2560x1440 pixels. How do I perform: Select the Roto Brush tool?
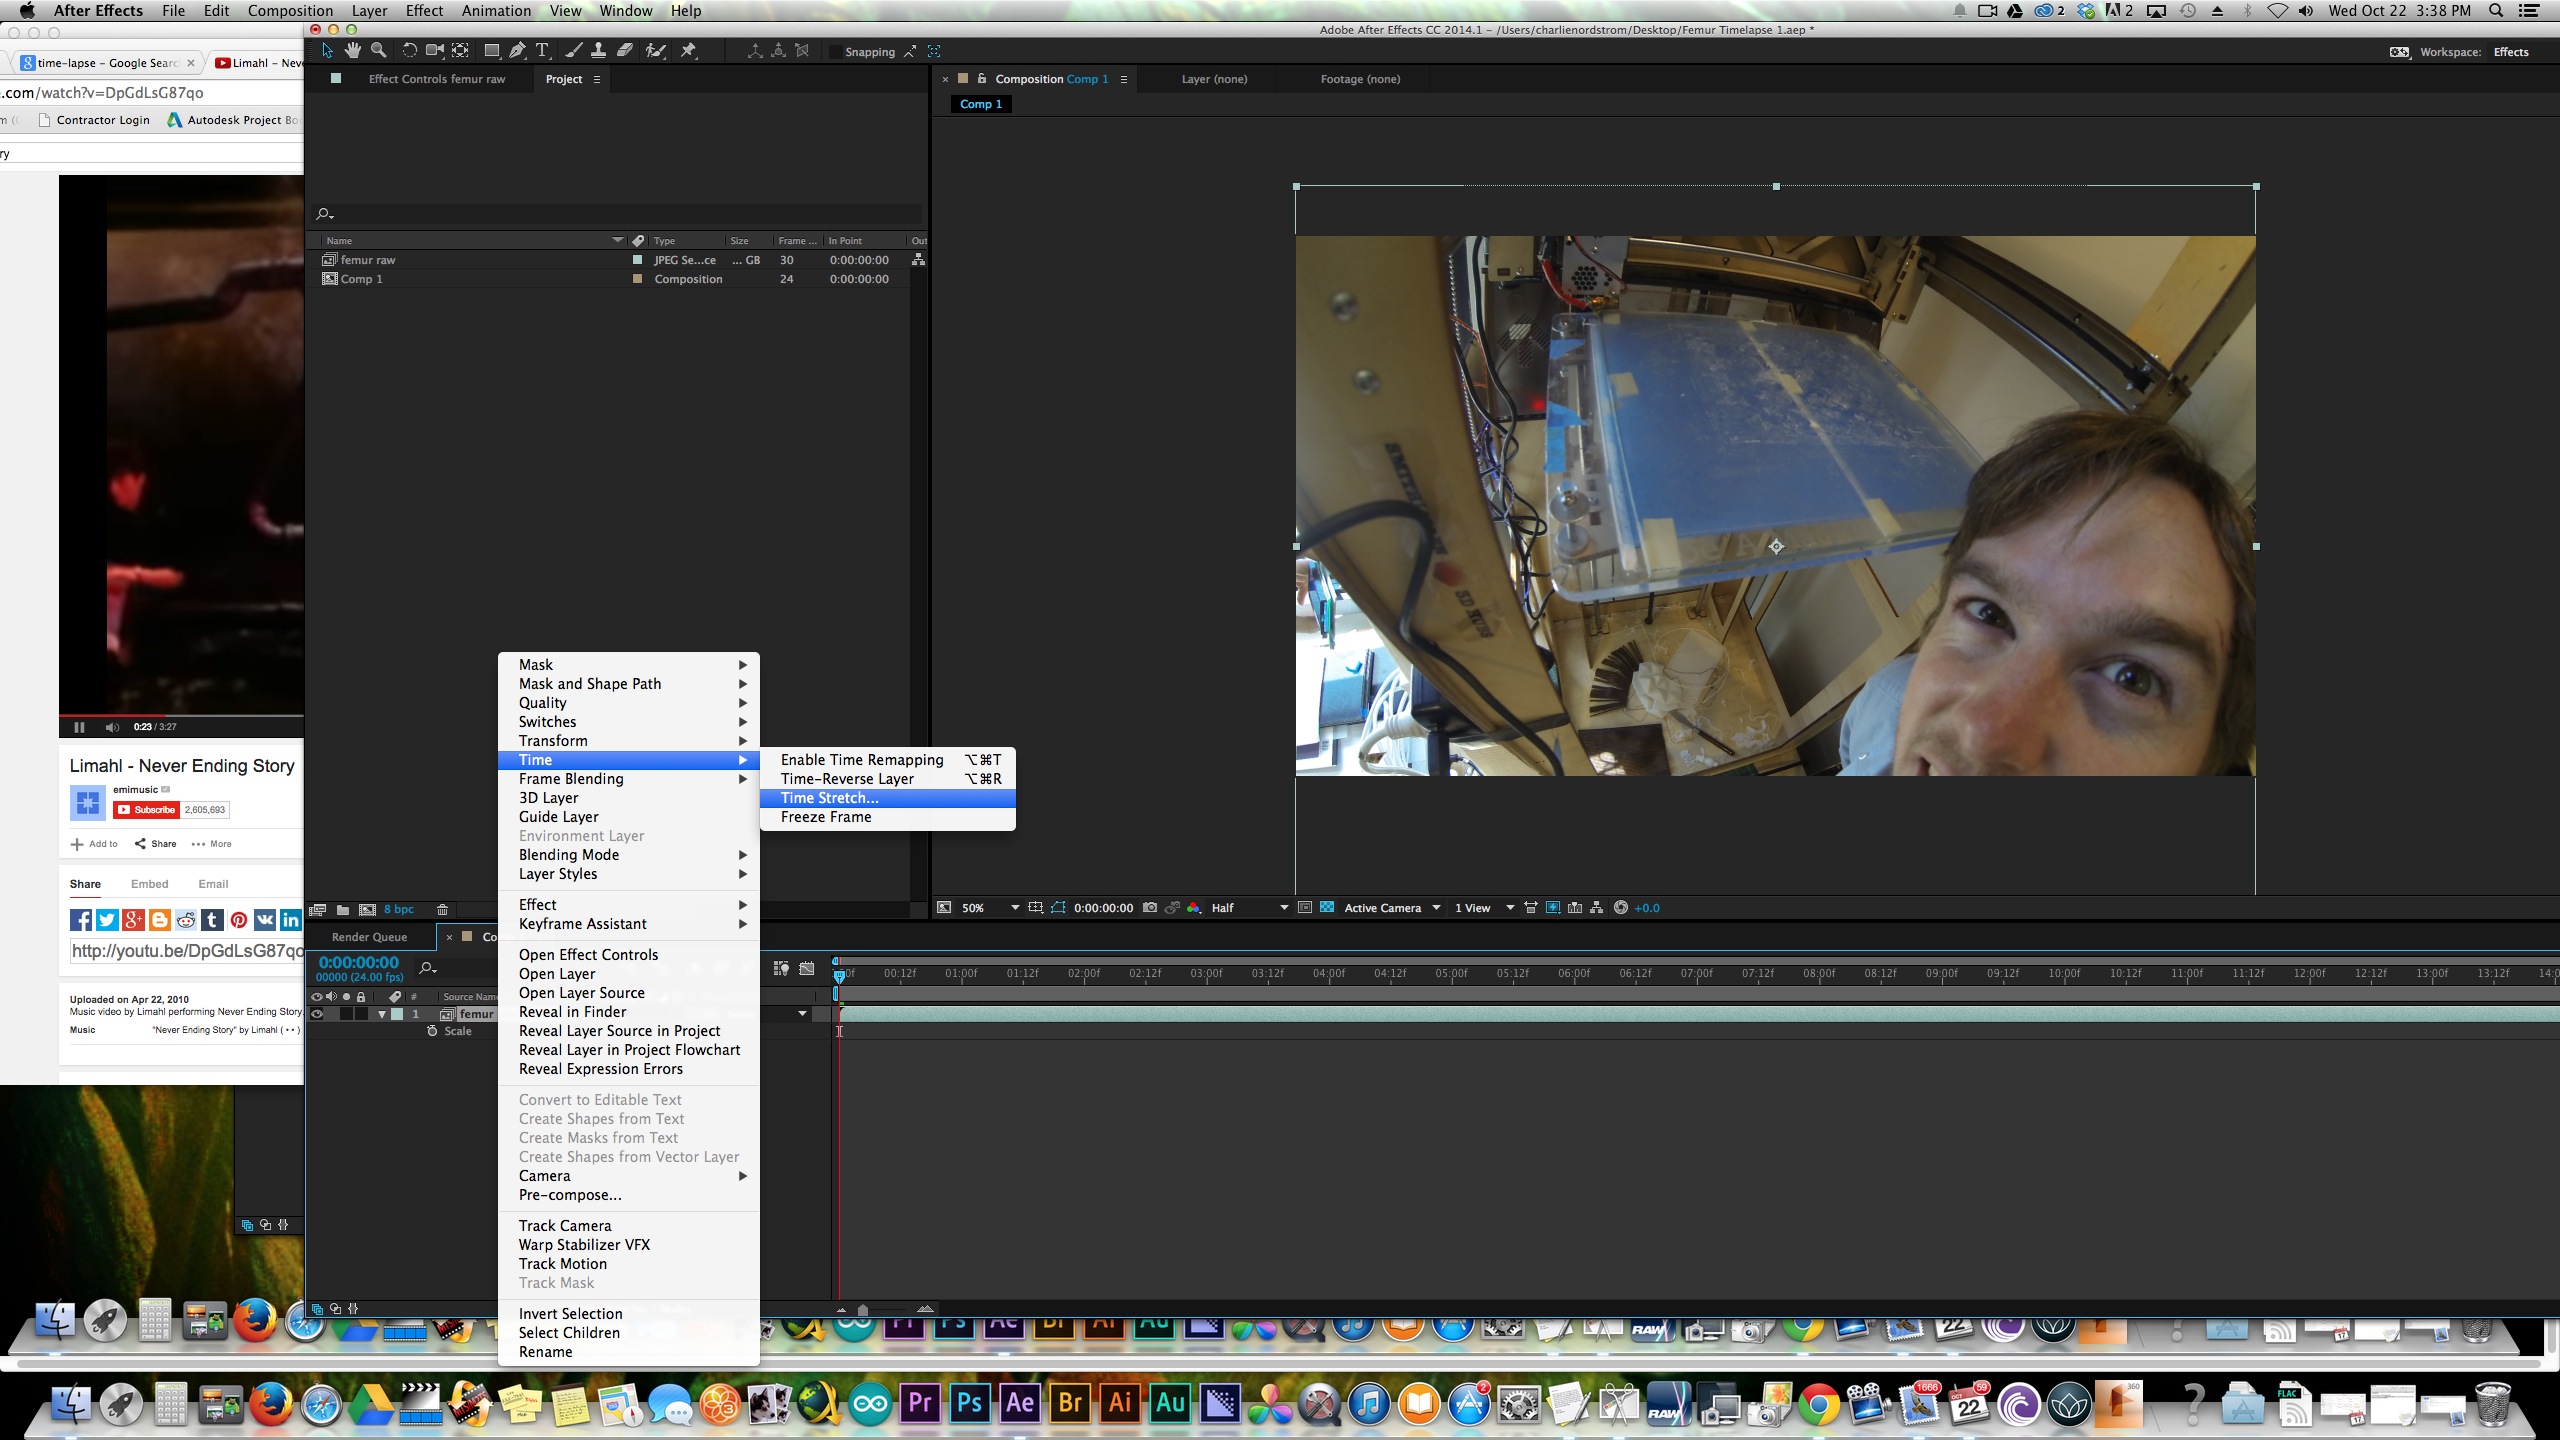pos(656,51)
